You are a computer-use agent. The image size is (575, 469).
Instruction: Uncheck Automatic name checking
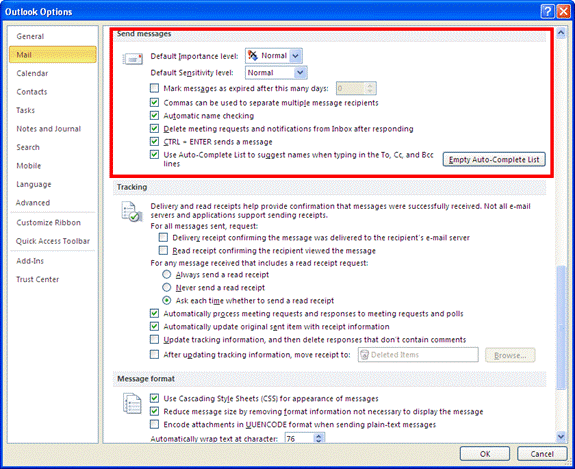(154, 116)
